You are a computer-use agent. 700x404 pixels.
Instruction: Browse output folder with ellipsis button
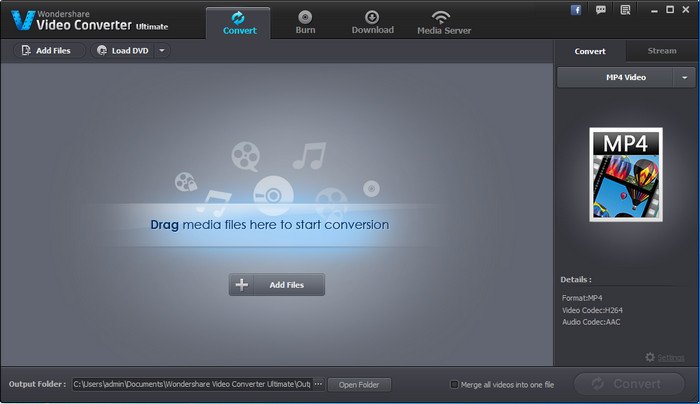[318, 384]
